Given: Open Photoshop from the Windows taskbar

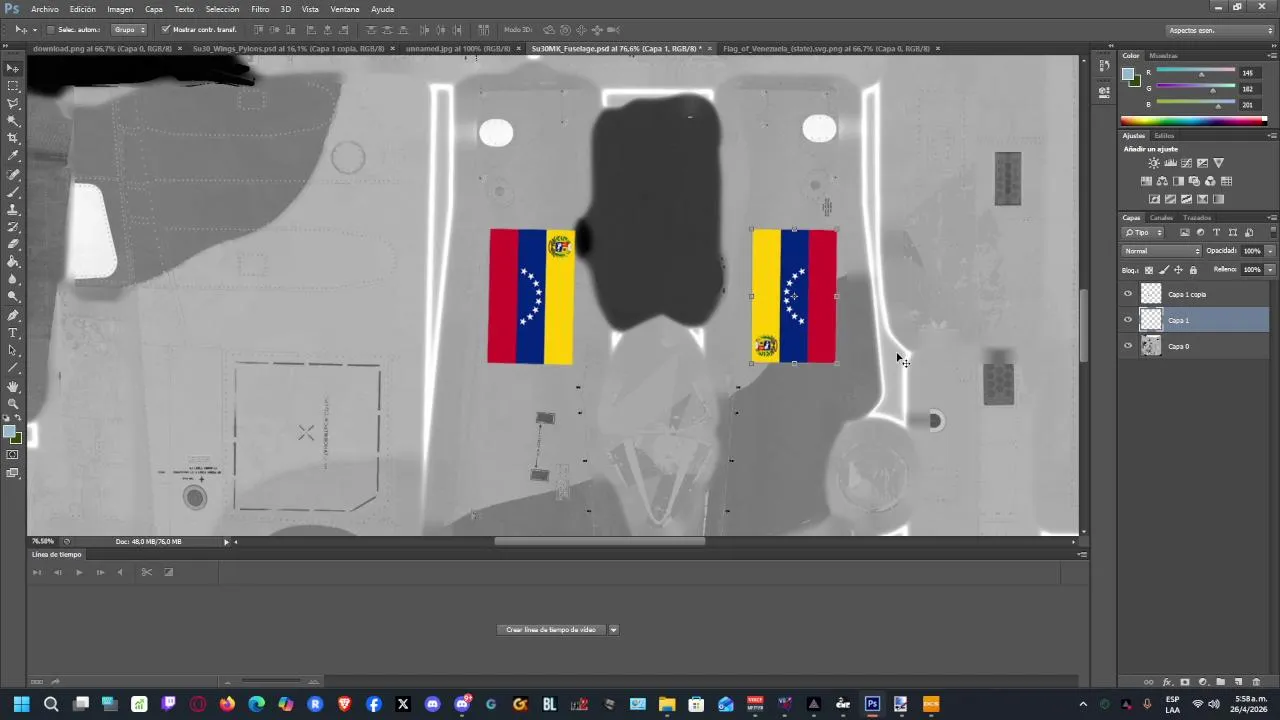Looking at the screenshot, I should tap(872, 704).
